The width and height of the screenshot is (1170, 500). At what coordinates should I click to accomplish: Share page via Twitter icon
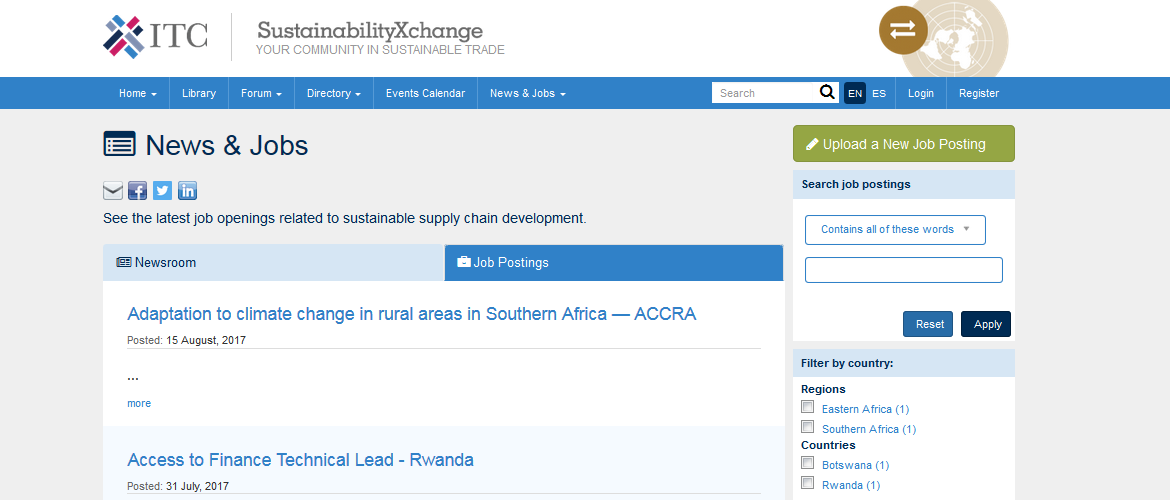click(163, 191)
